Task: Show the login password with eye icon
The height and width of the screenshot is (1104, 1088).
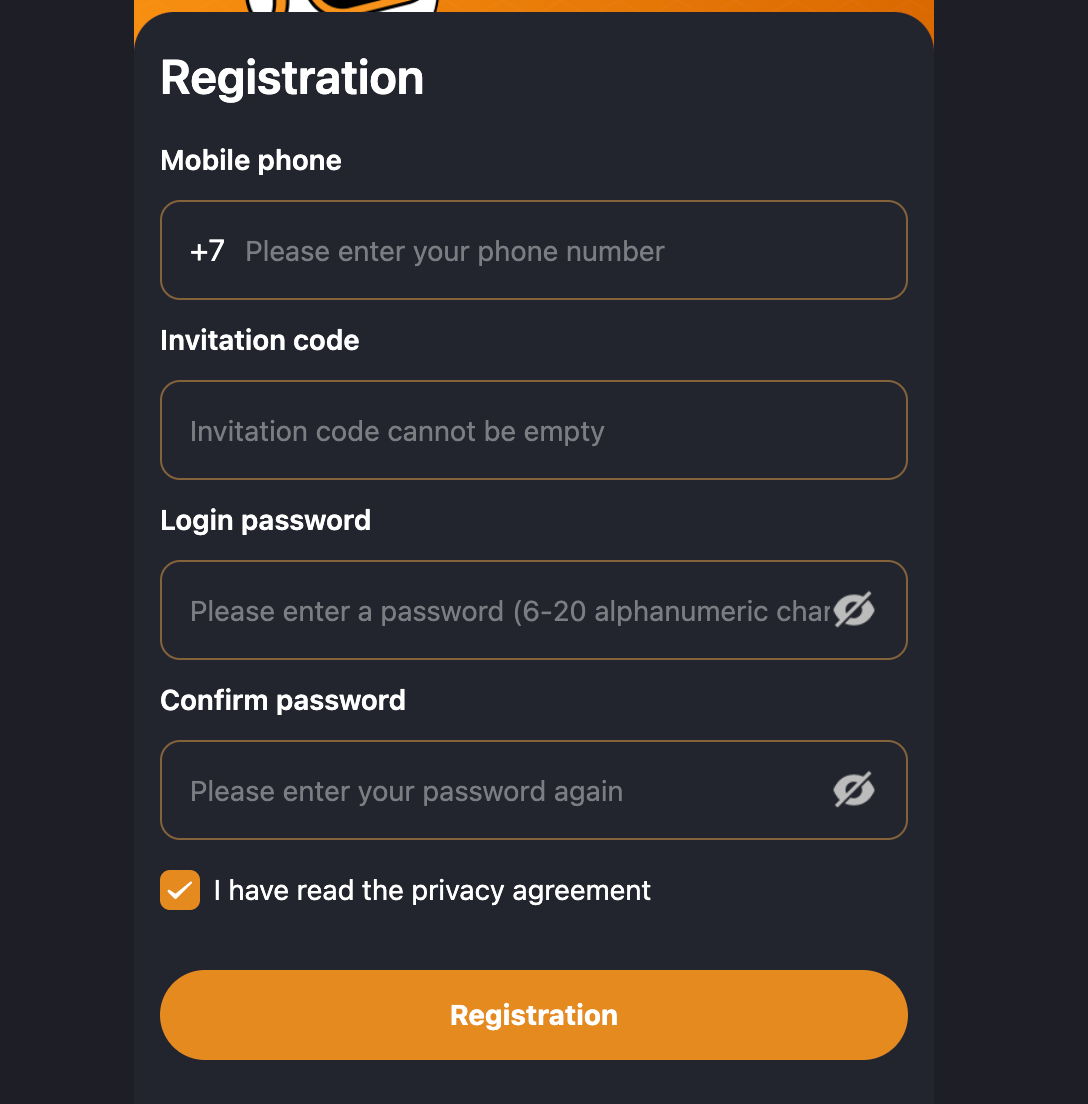Action: pos(854,610)
